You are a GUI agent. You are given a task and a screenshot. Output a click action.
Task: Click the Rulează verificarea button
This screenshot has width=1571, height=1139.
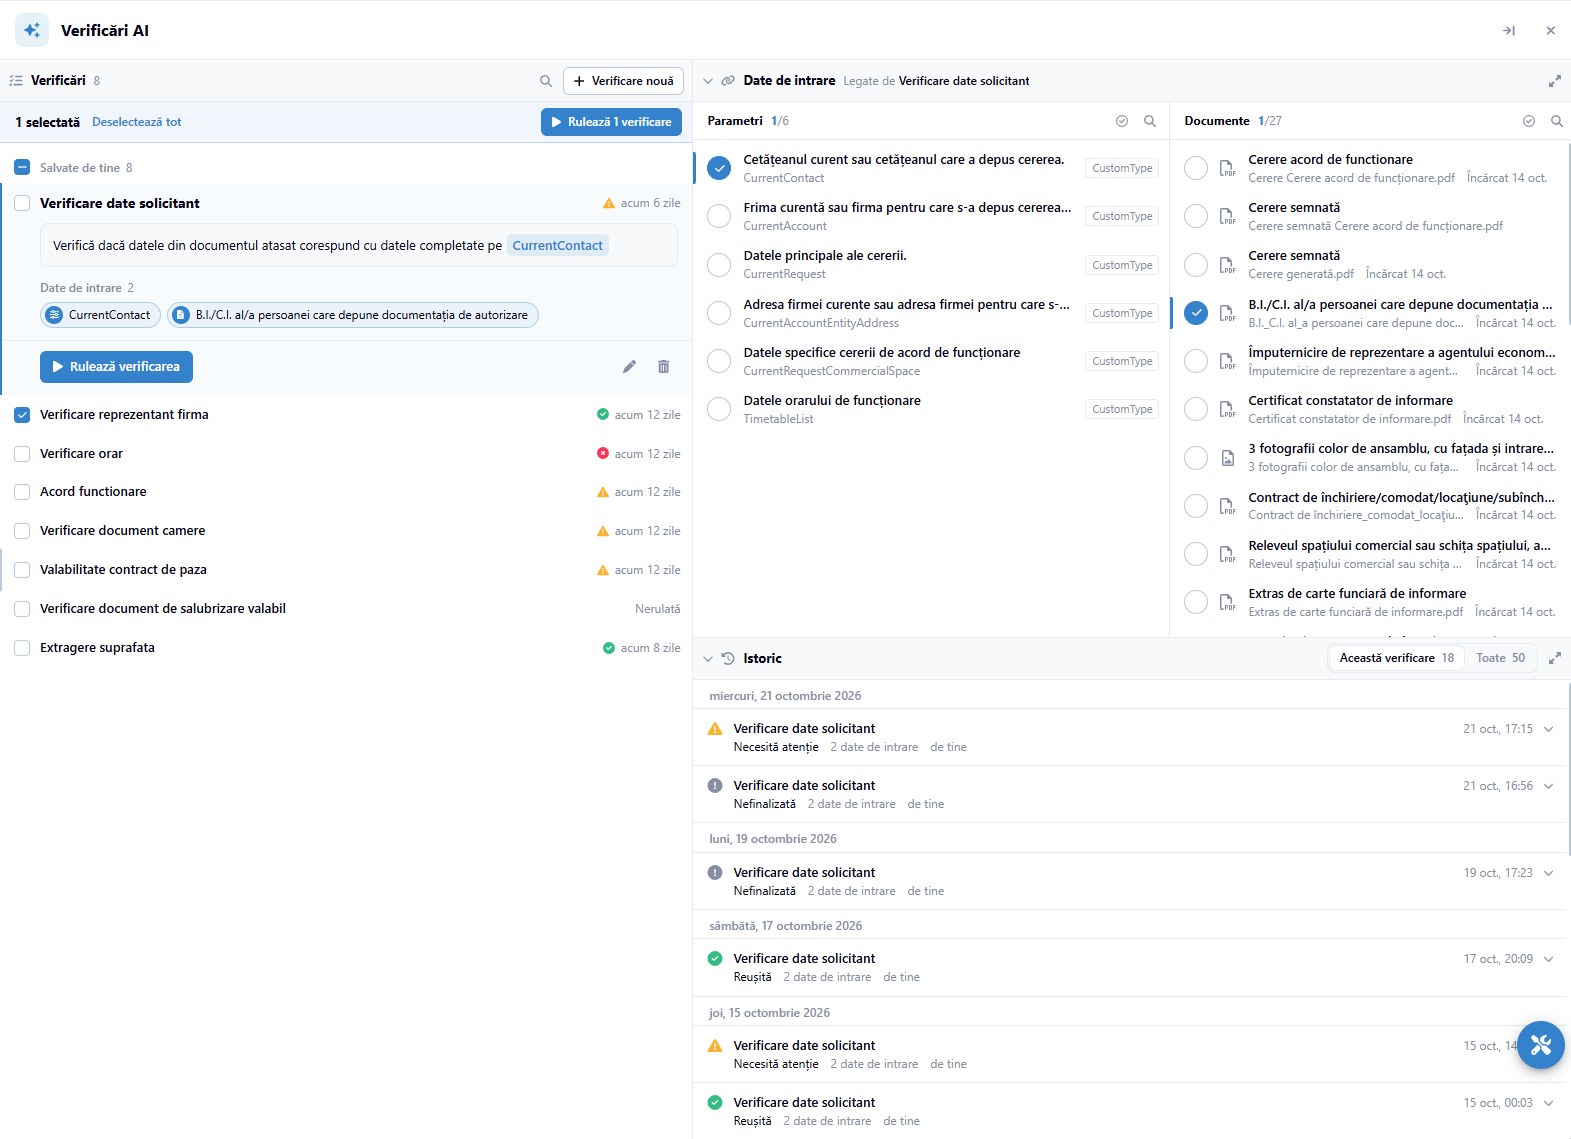[116, 367]
